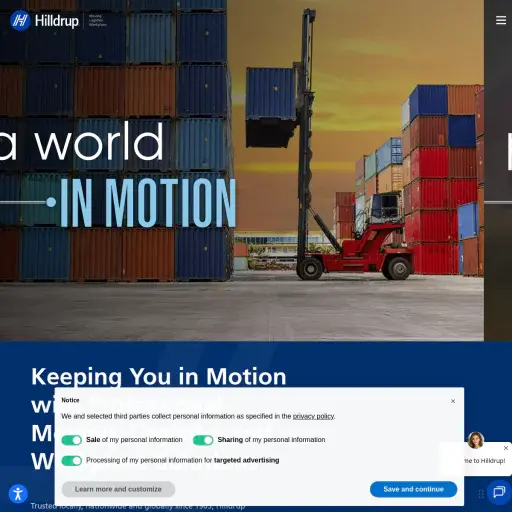
Task: Grab the dotted chat widget move handle
Action: (481, 494)
